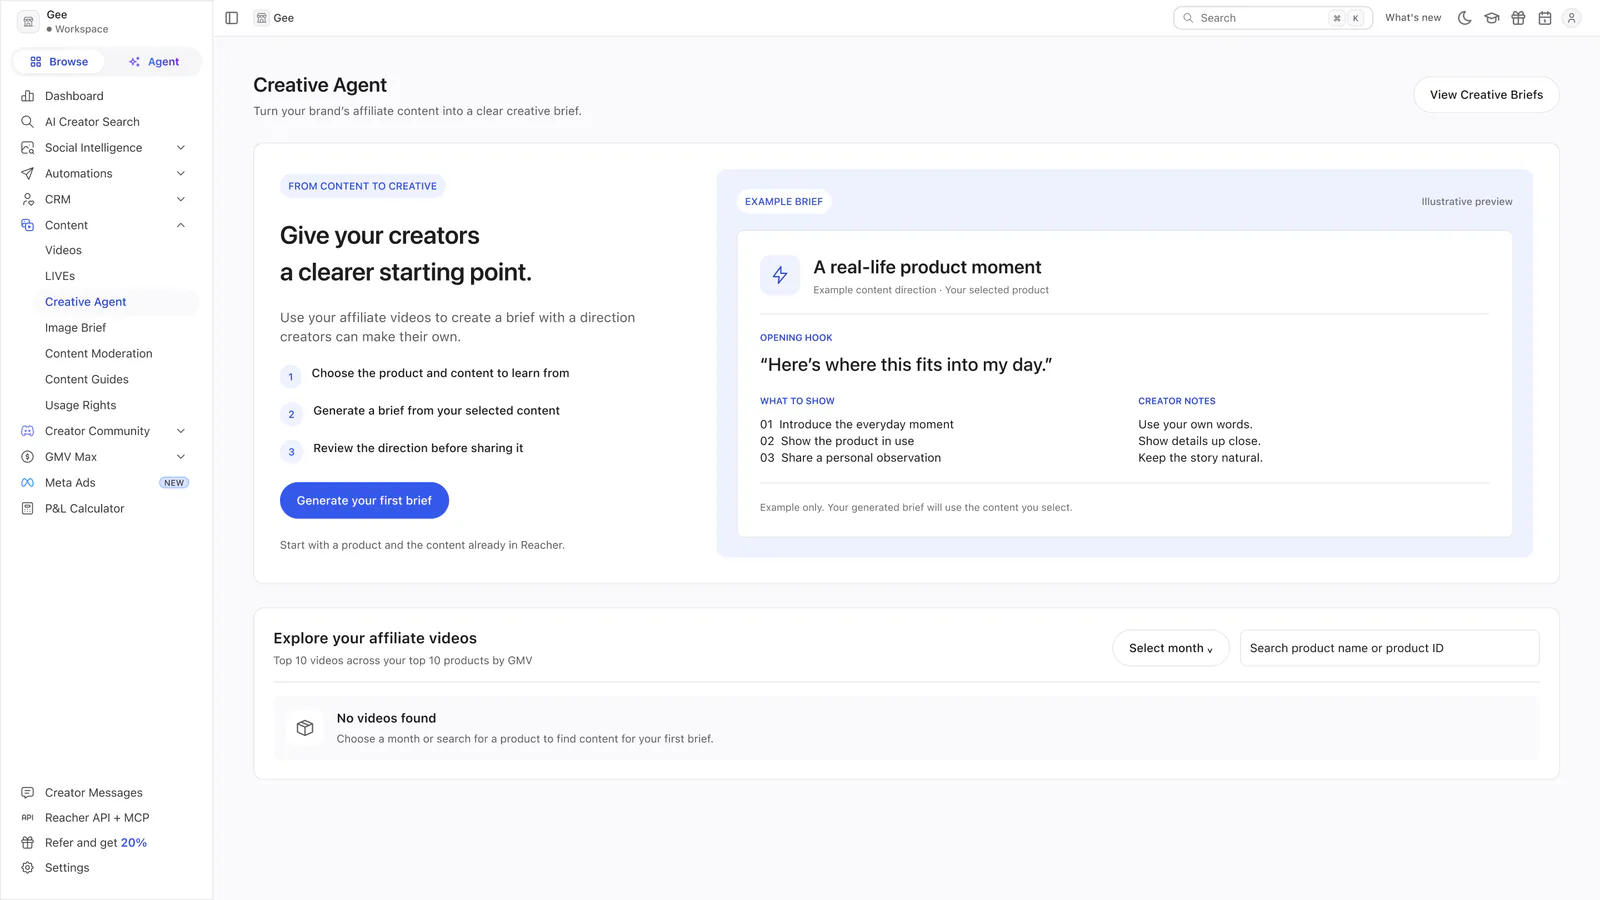The height and width of the screenshot is (900, 1600).
Task: Click the AI Creator Search magnifier icon
Action: [x=28, y=122]
